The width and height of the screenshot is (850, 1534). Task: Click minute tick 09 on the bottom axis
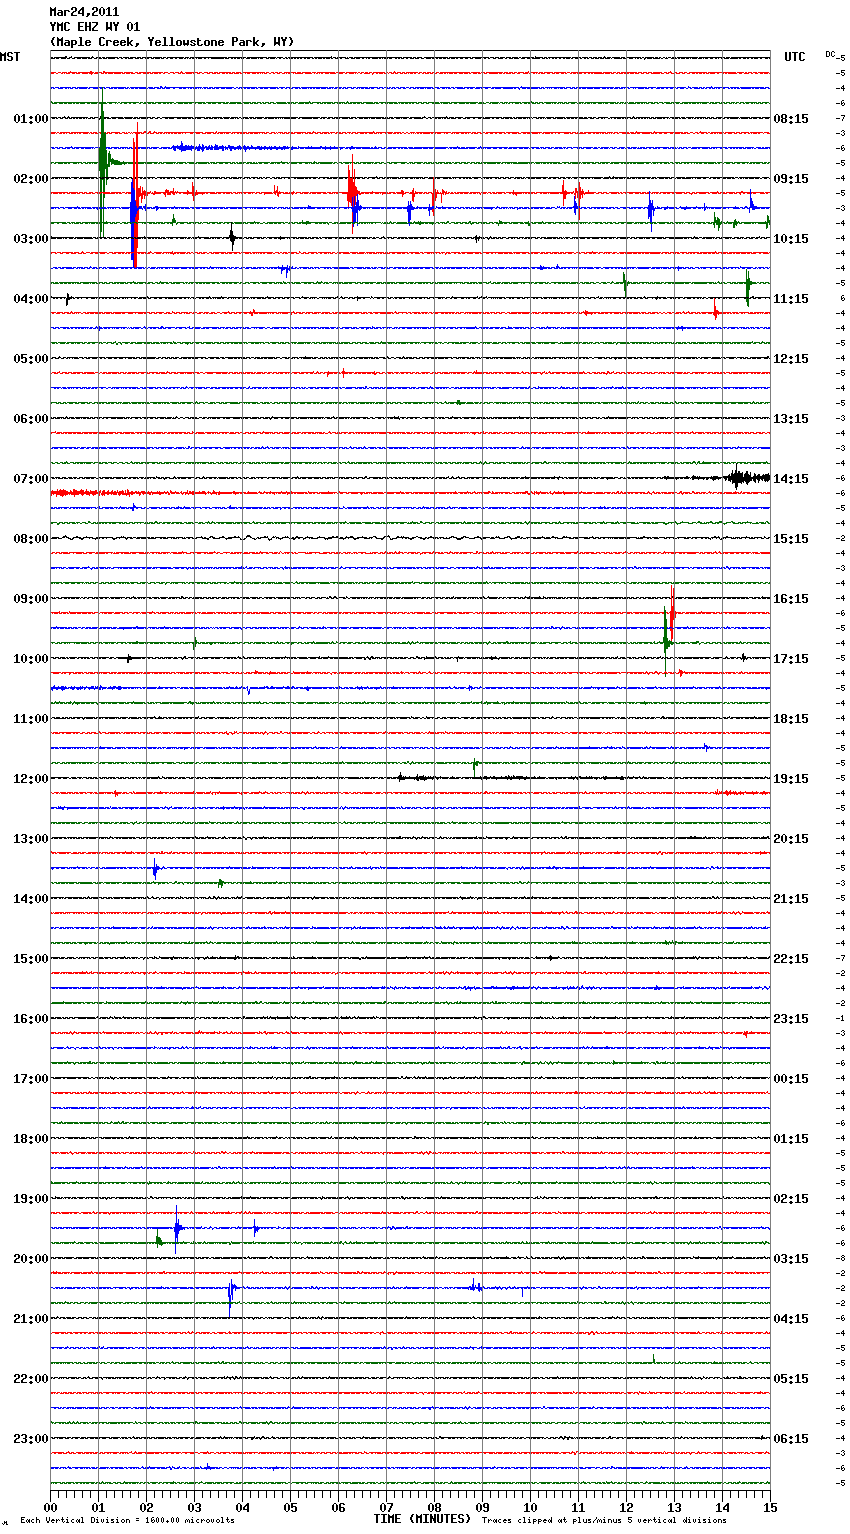point(483,1507)
